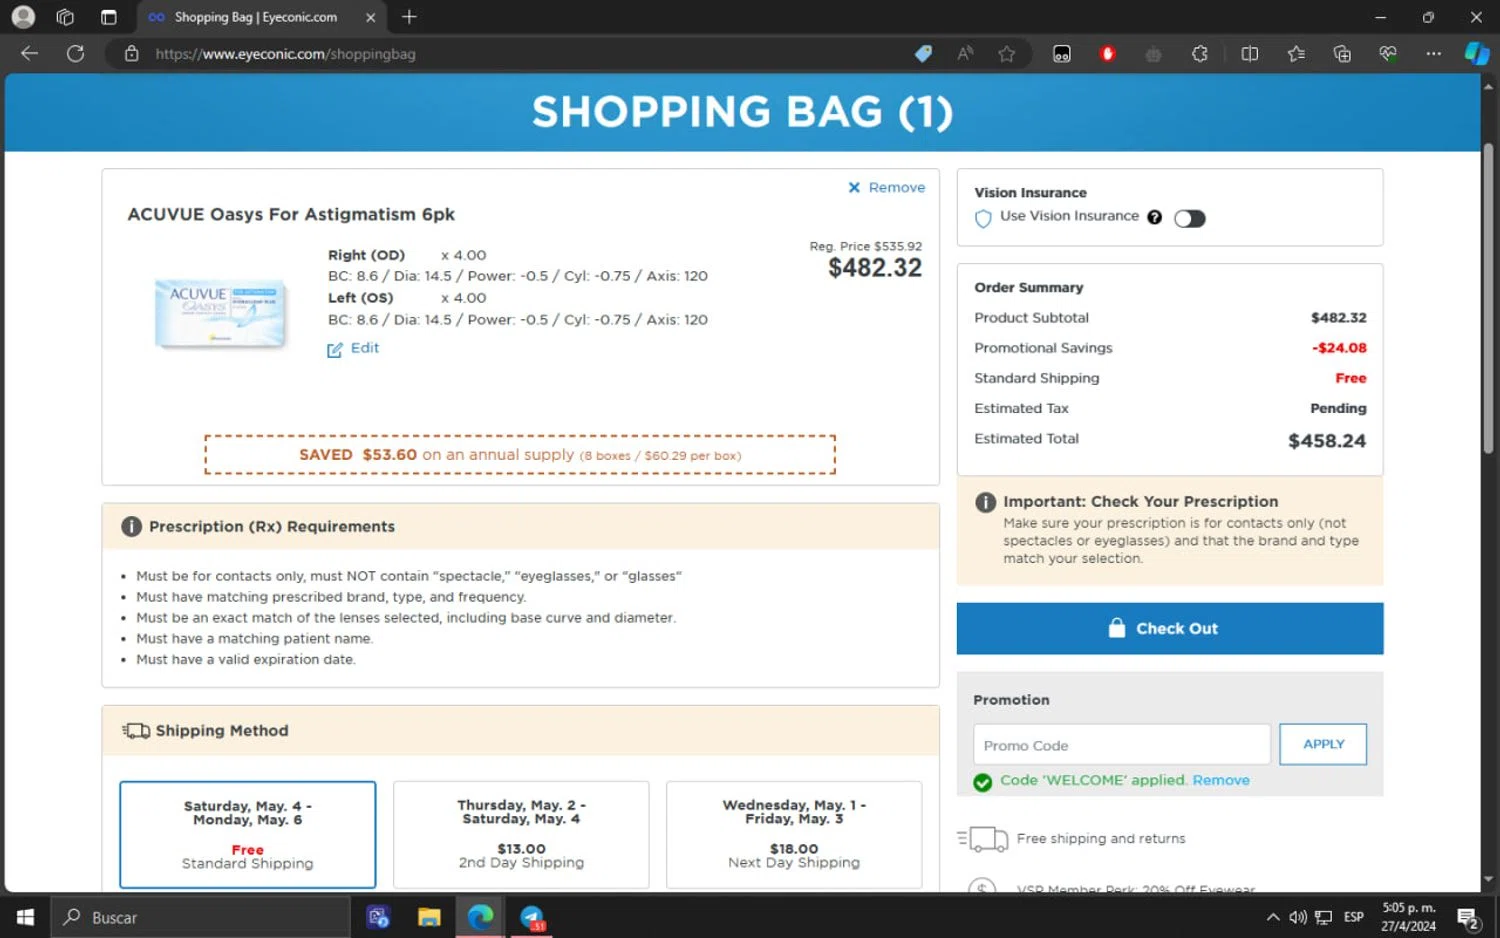Click the Prescription Requirements info icon

click(131, 526)
